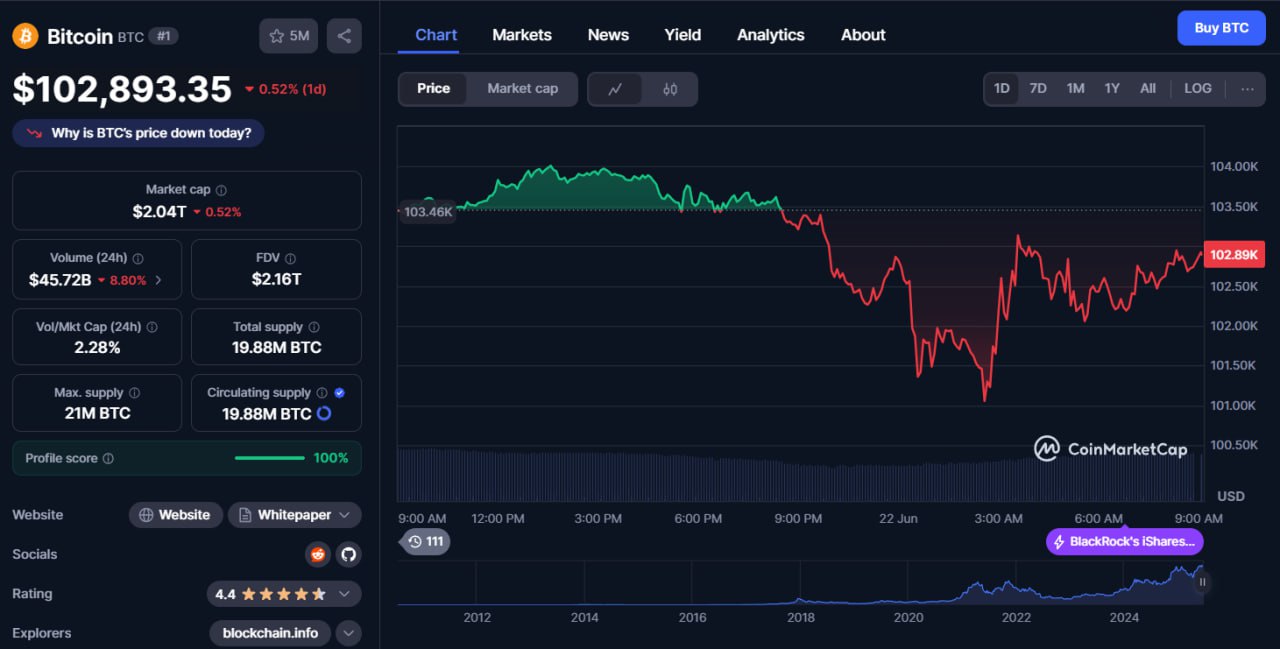Open info tooltip next to Total supply

click(314, 327)
